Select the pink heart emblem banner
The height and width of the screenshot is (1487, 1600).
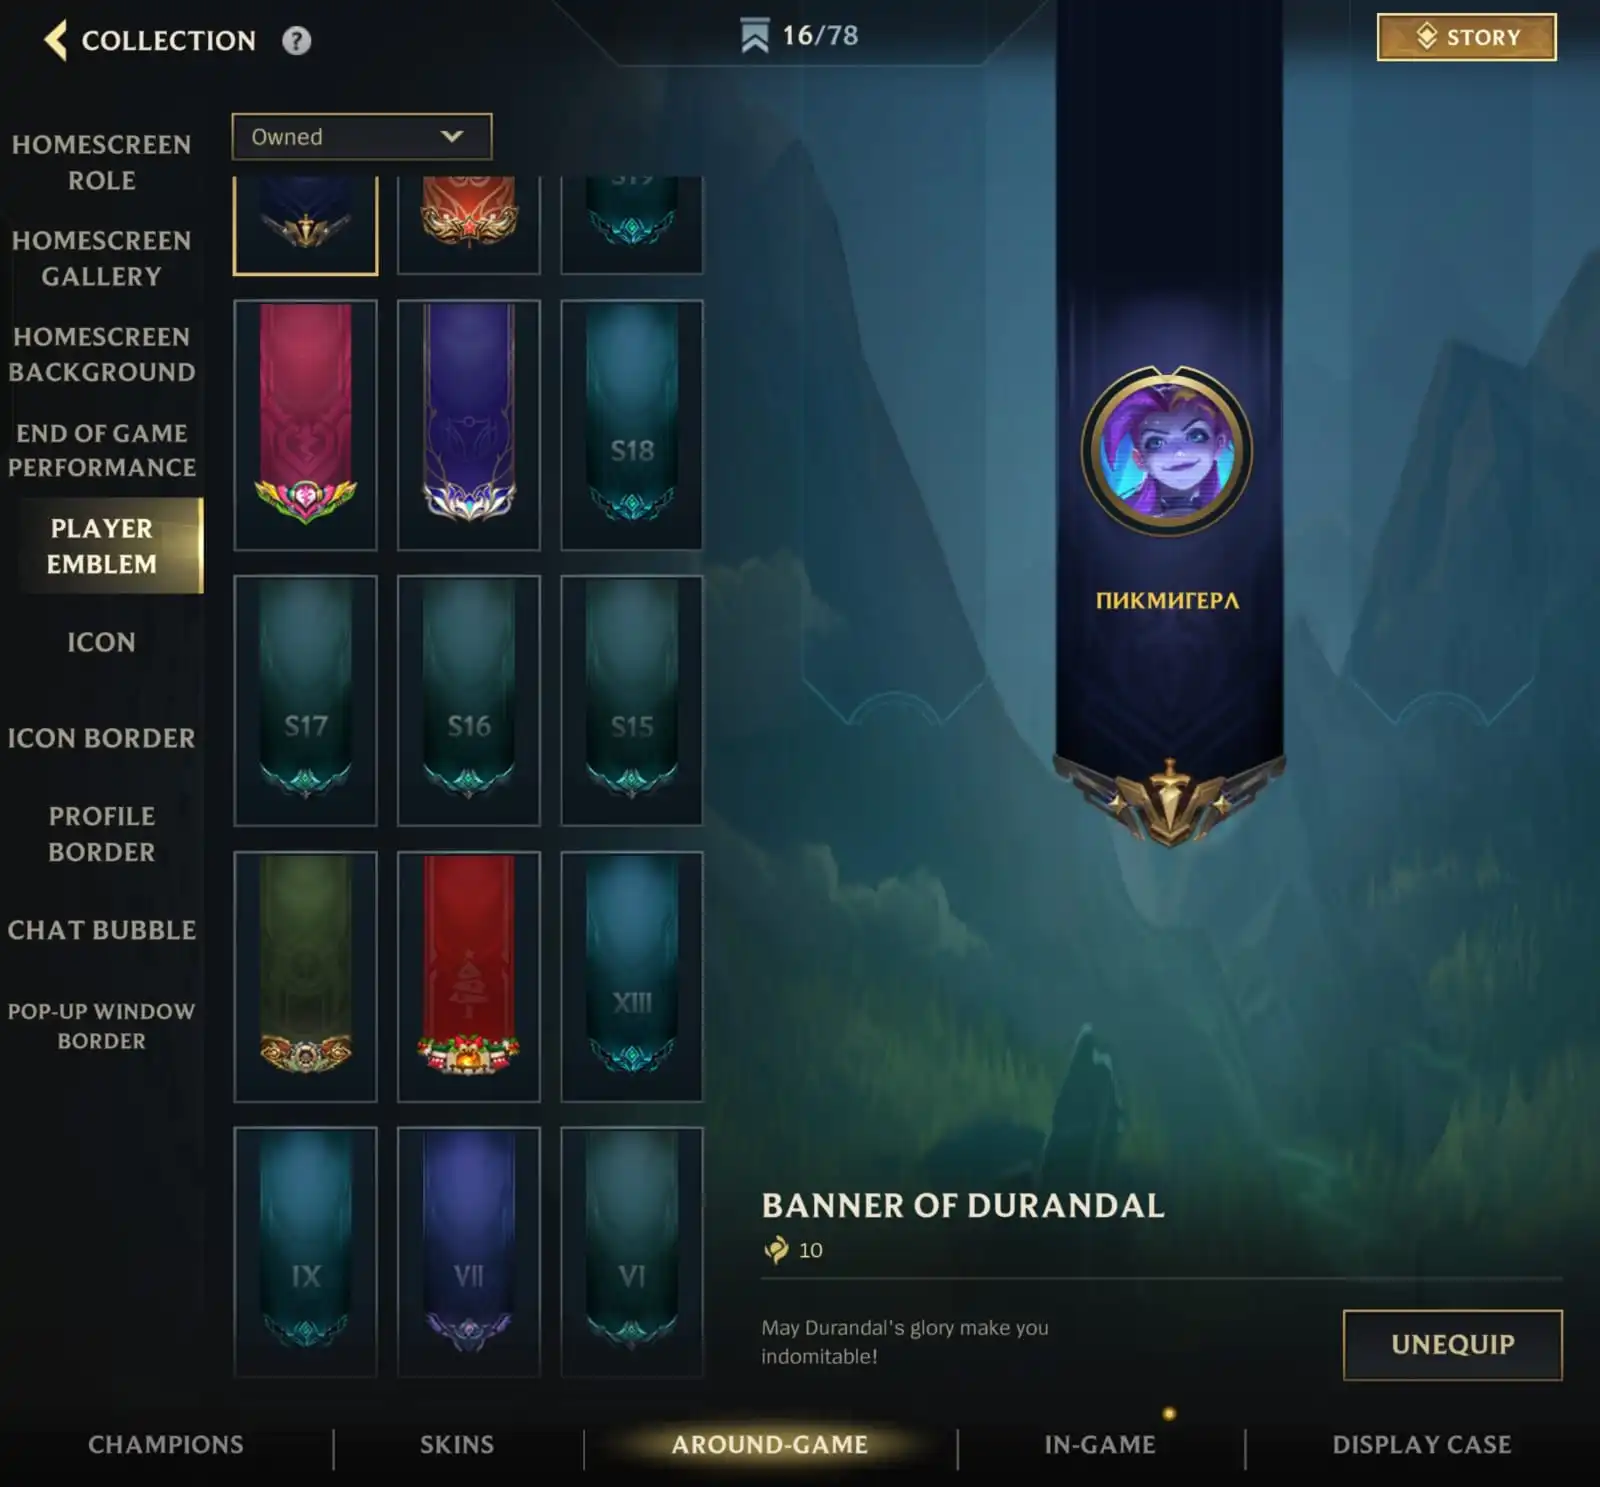pos(305,425)
